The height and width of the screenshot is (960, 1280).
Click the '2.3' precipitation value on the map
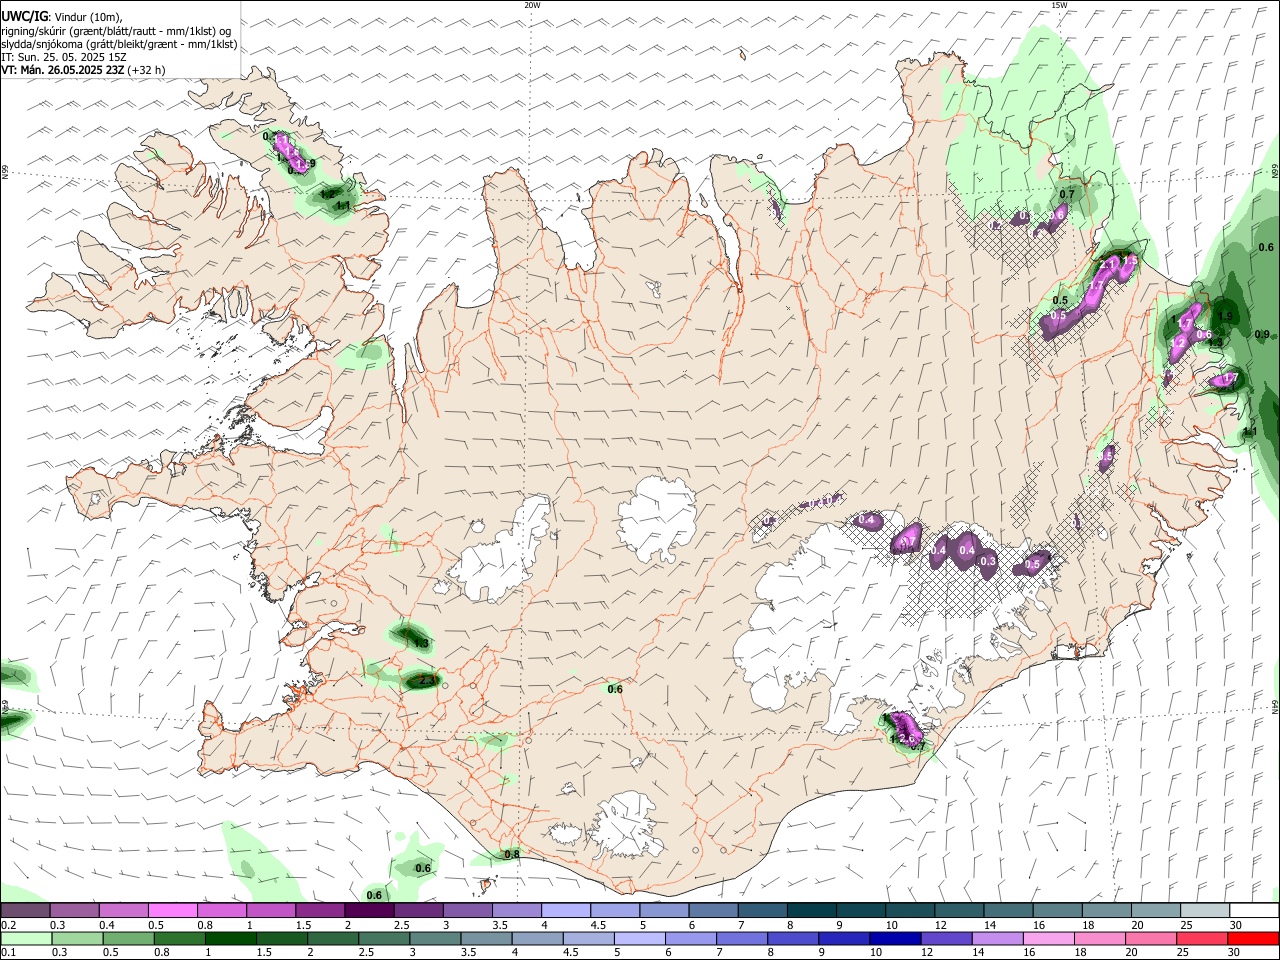427,681
